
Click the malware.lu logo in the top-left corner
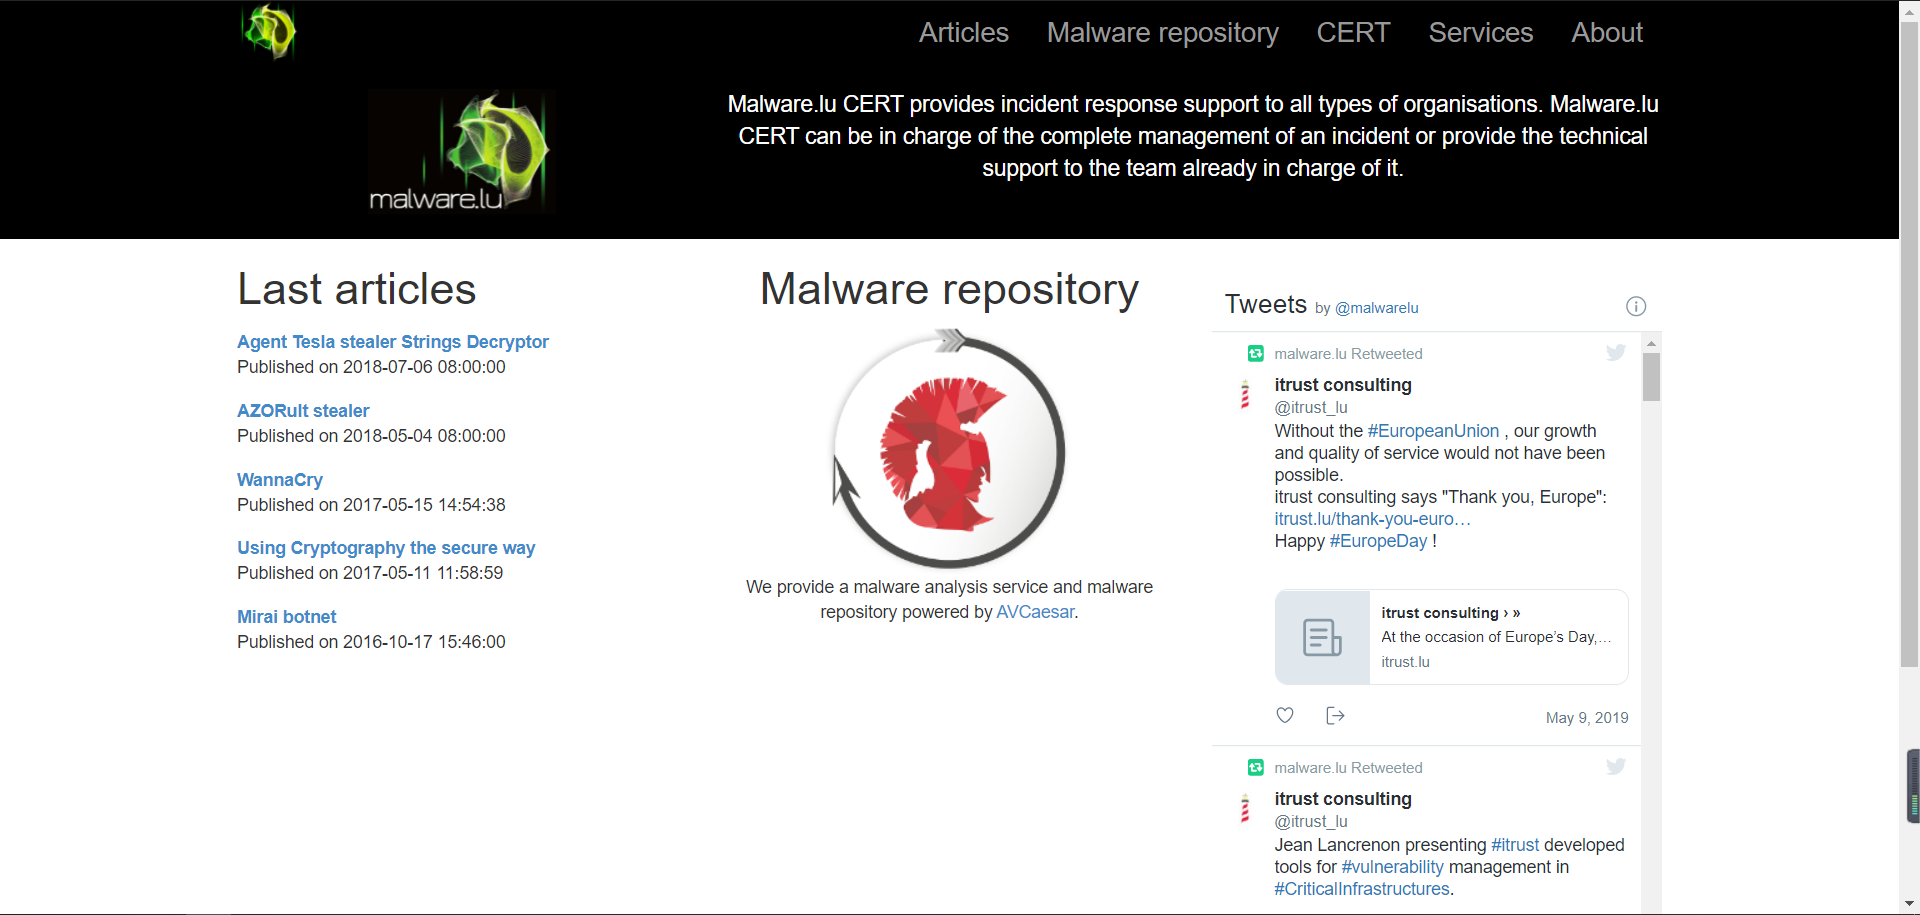[x=268, y=31]
